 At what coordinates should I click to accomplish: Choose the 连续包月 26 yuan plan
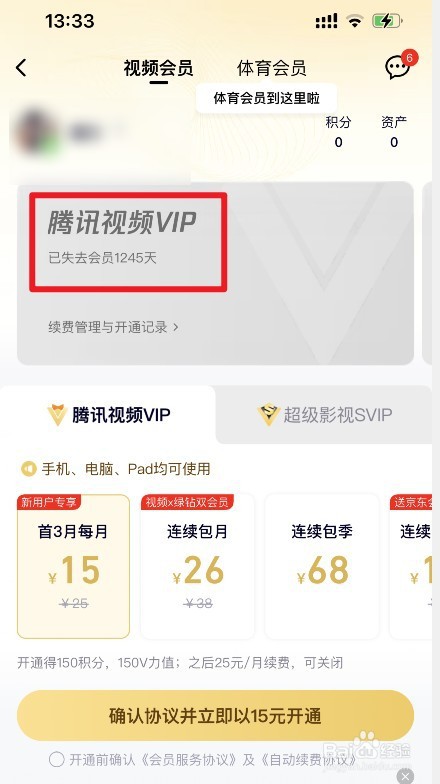tap(198, 566)
